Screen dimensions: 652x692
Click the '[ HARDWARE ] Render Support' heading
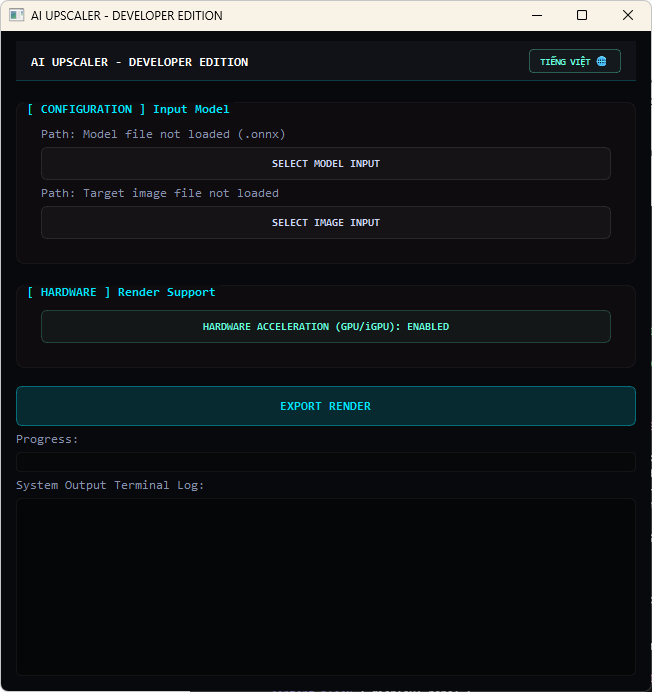click(121, 292)
